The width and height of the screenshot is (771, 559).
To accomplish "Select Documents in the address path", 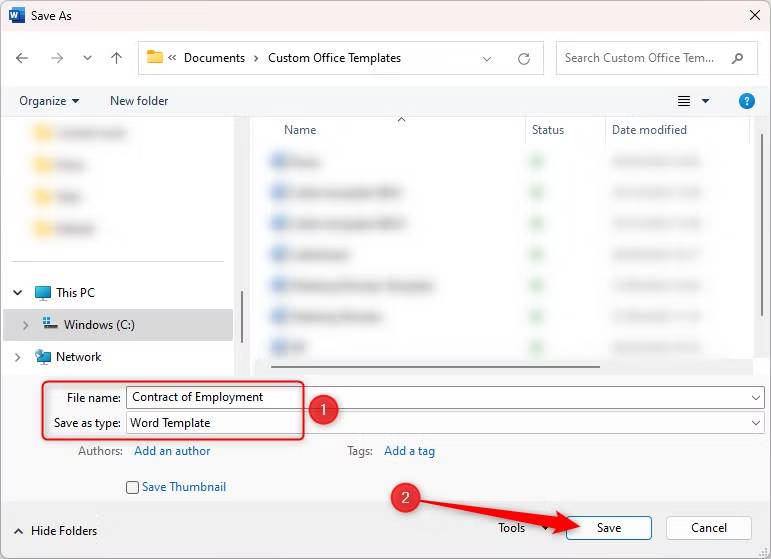I will click(214, 58).
